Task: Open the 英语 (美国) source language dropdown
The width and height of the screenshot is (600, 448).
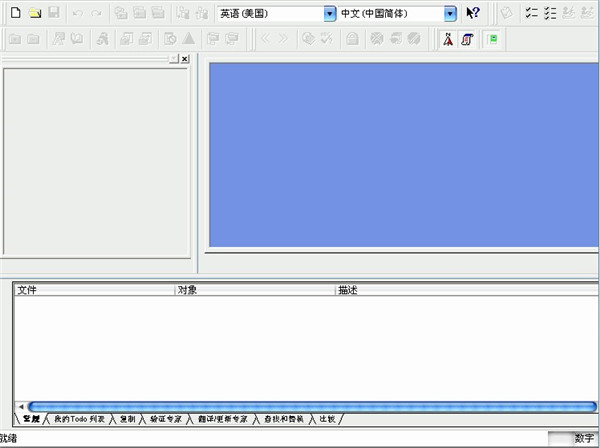Action: pyautogui.click(x=329, y=14)
